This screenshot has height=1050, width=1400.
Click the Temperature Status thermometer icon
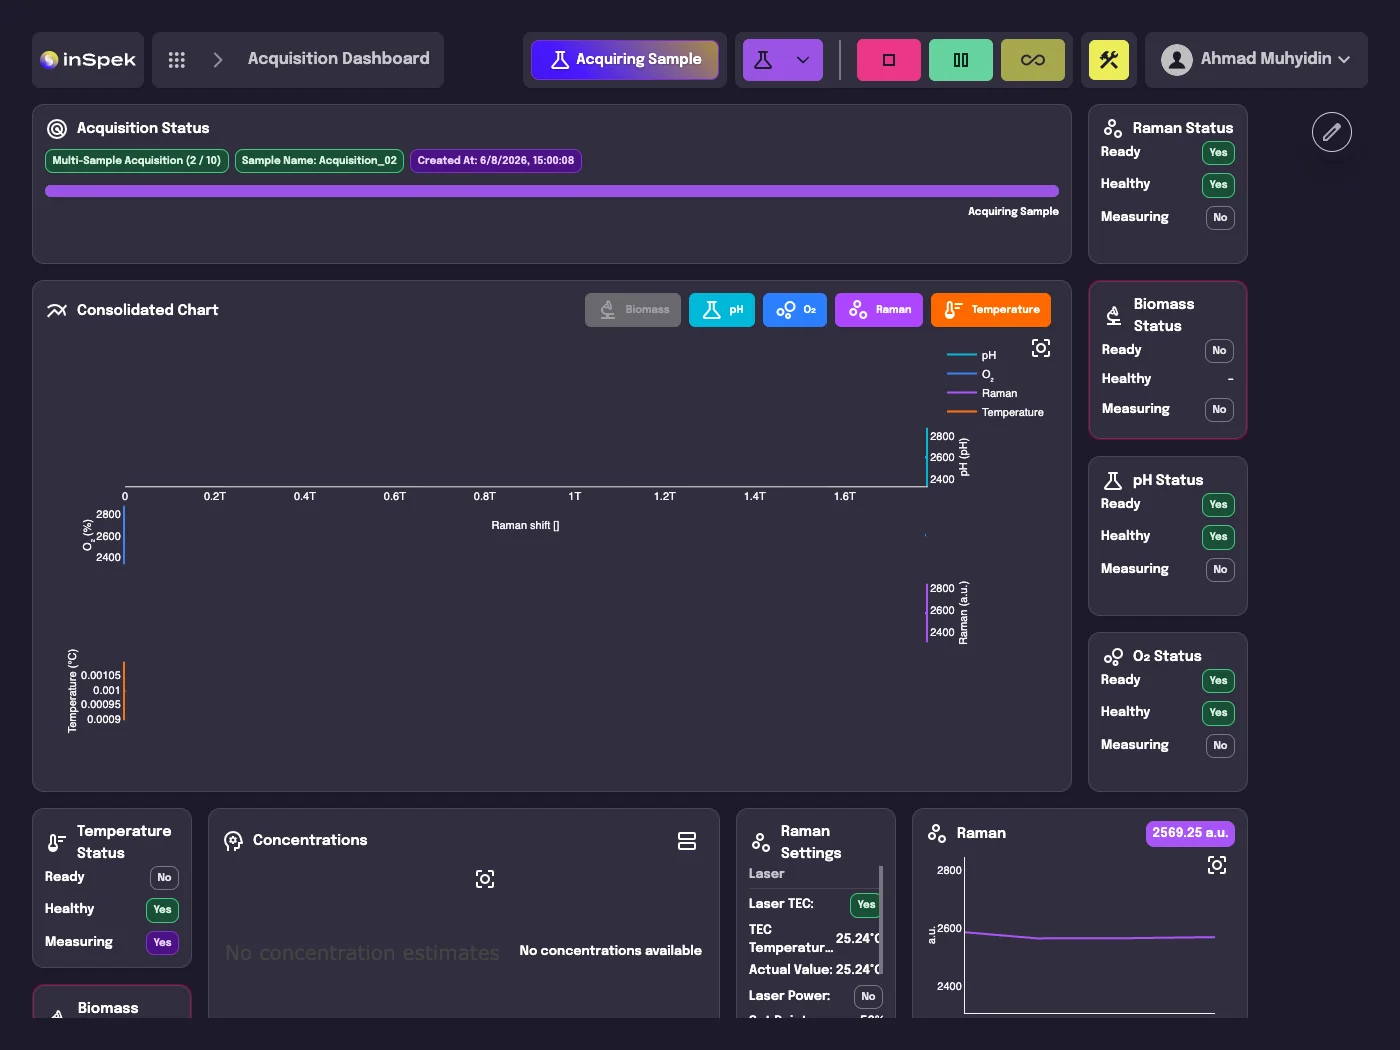(x=57, y=843)
